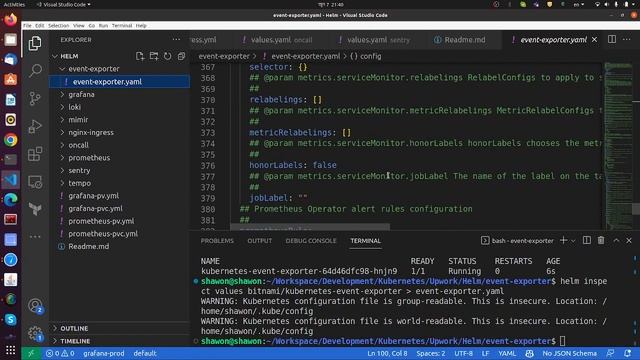Open Microsoft Edge from the dock

(11, 200)
